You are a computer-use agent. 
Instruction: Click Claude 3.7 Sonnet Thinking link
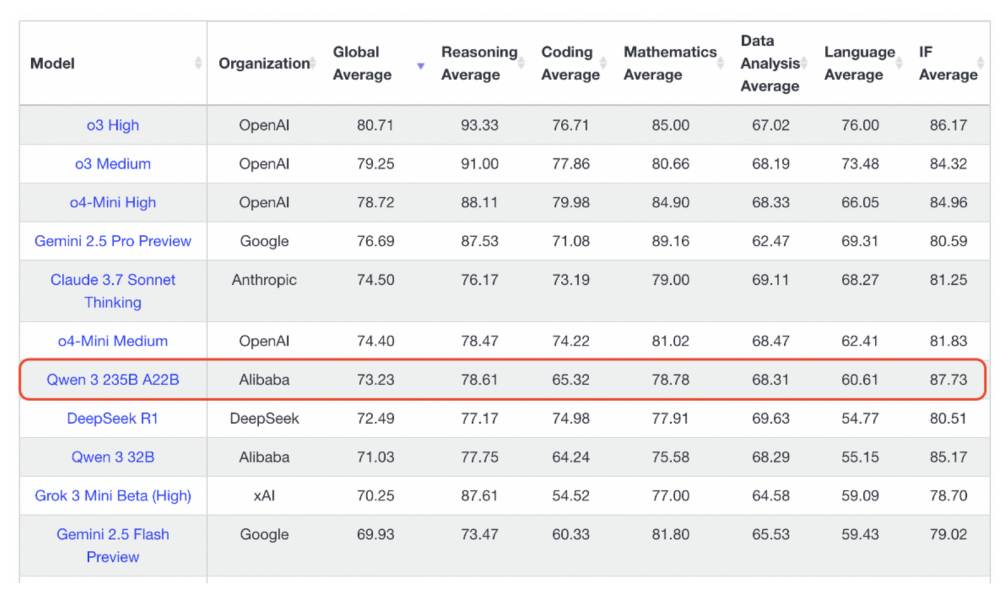click(113, 291)
